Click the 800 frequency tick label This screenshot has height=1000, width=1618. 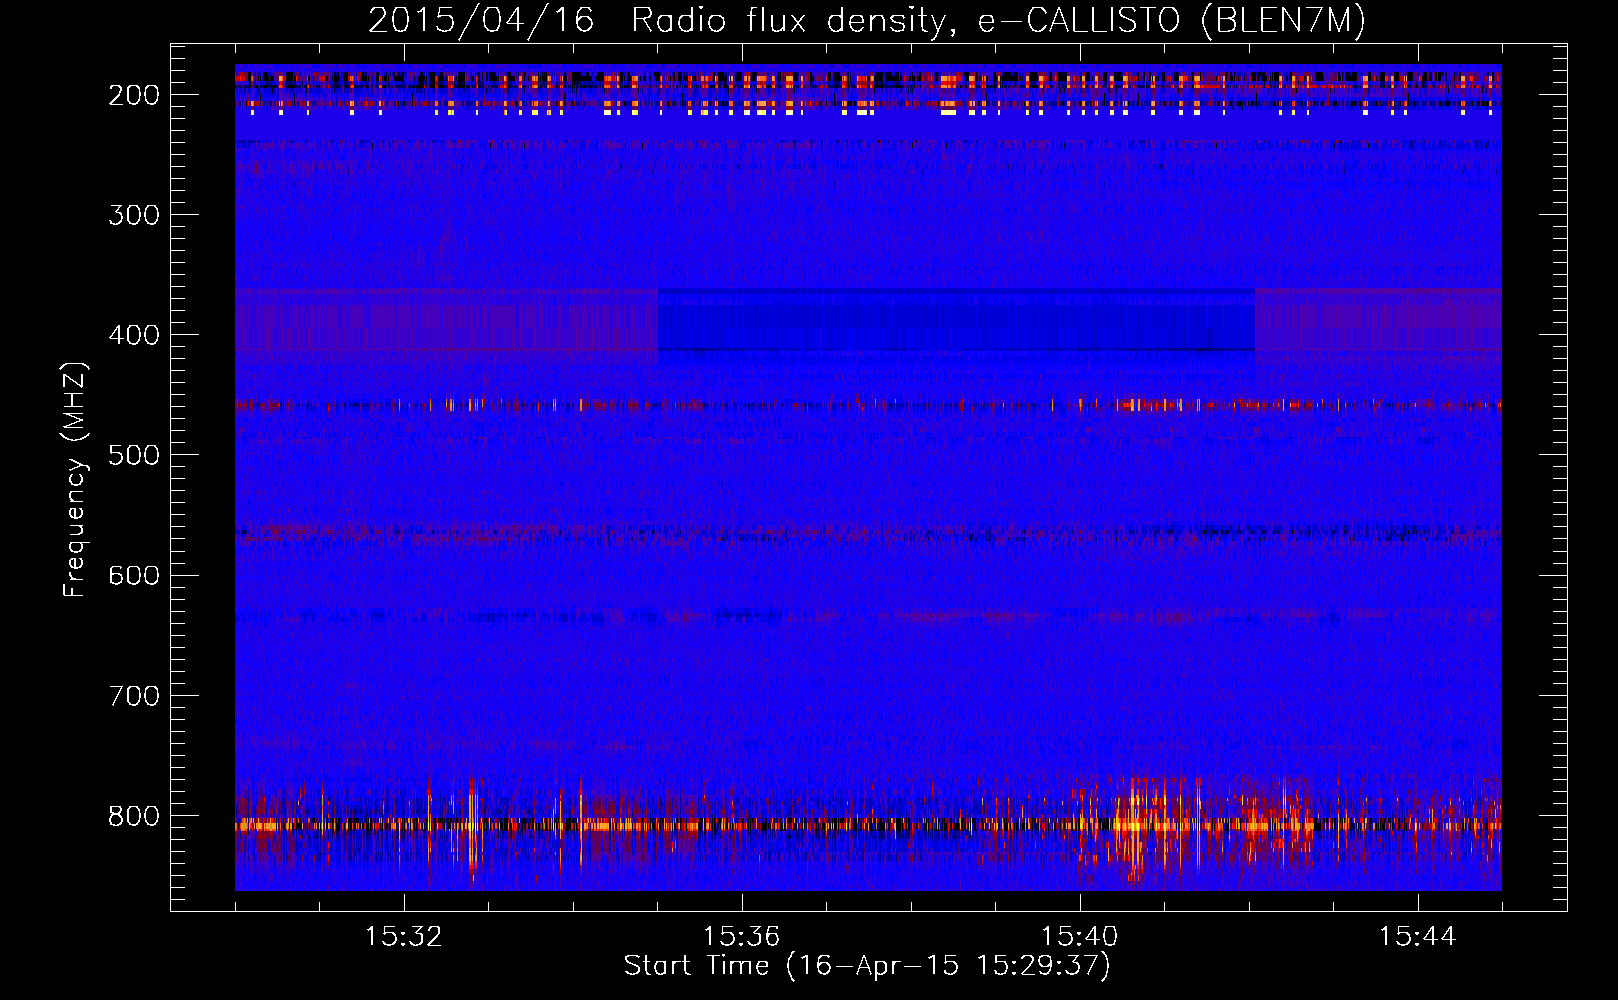(134, 816)
